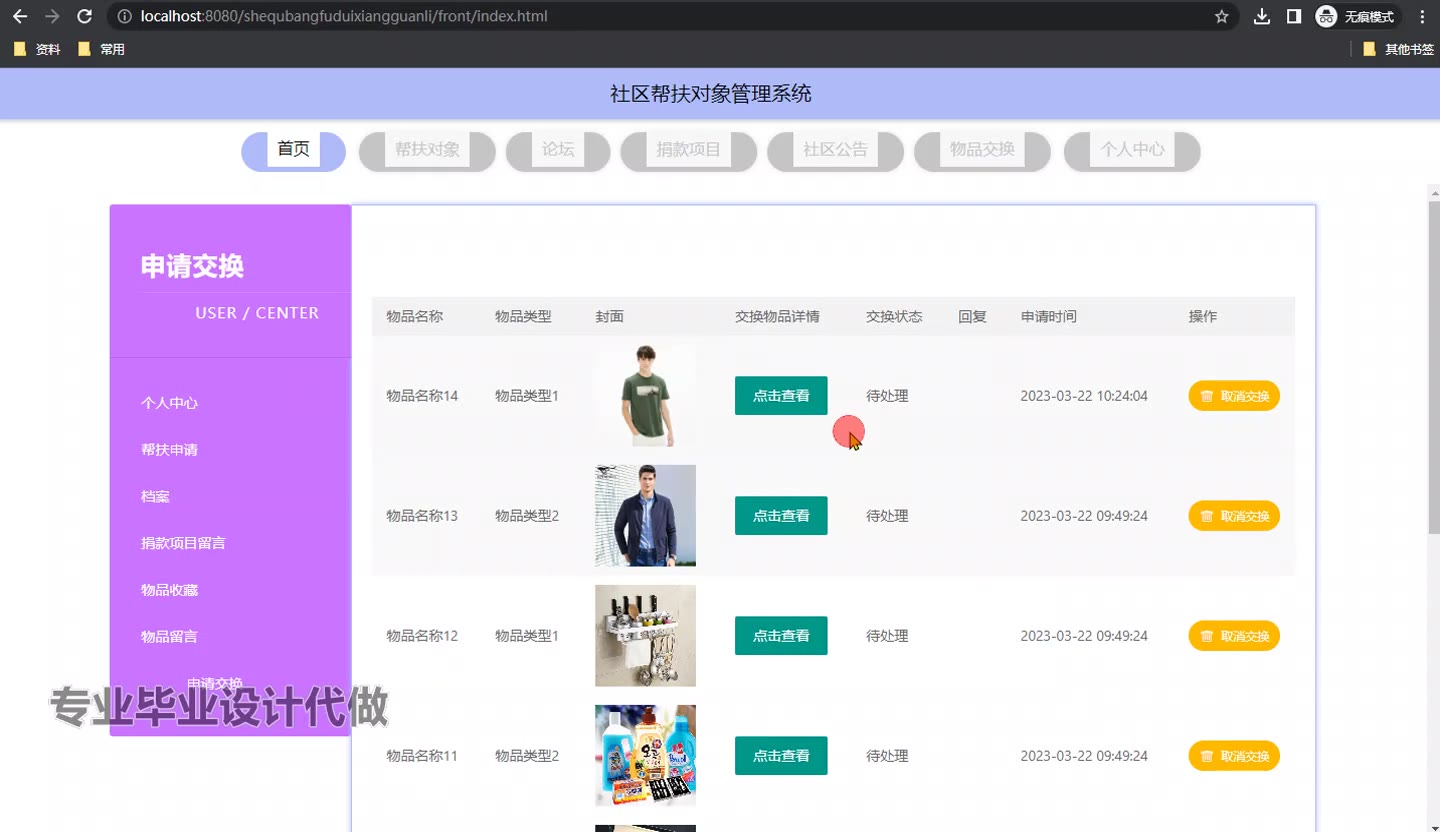Screen dimensions: 1440x832
Task: Toggle the browser side panel icon
Action: coord(1294,16)
